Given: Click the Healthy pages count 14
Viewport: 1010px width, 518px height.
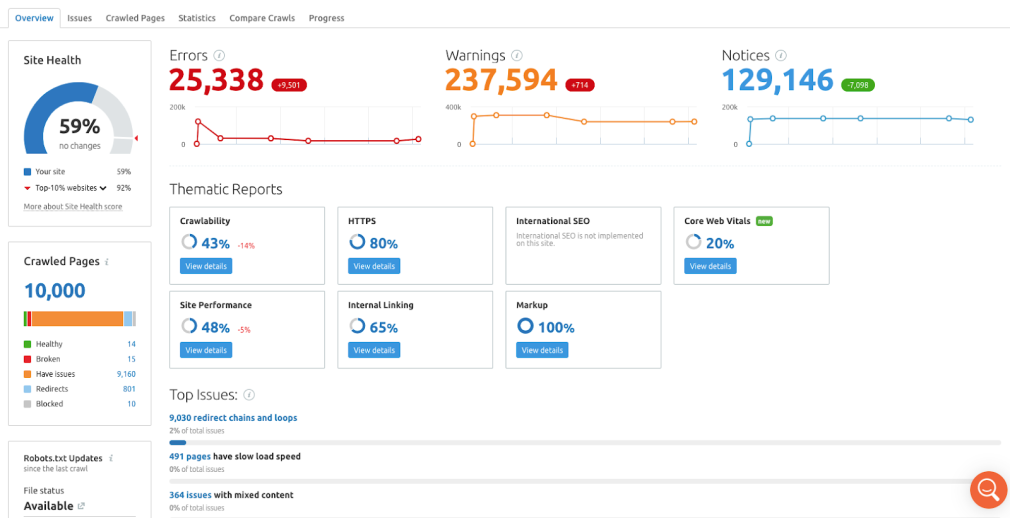Looking at the screenshot, I should 131,344.
